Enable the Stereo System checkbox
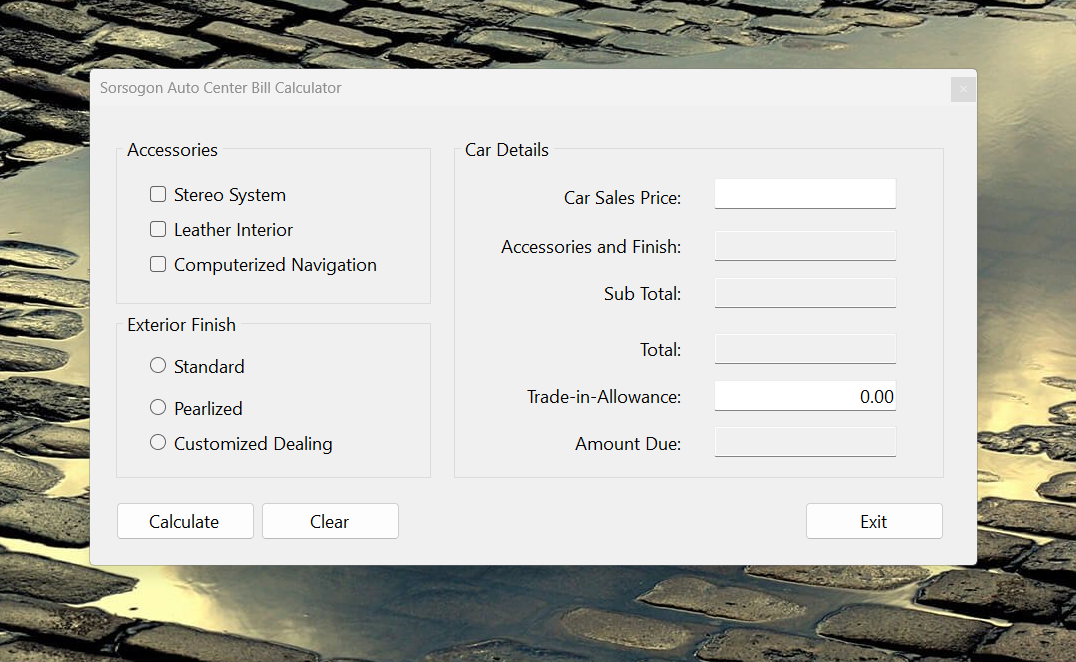 click(158, 195)
